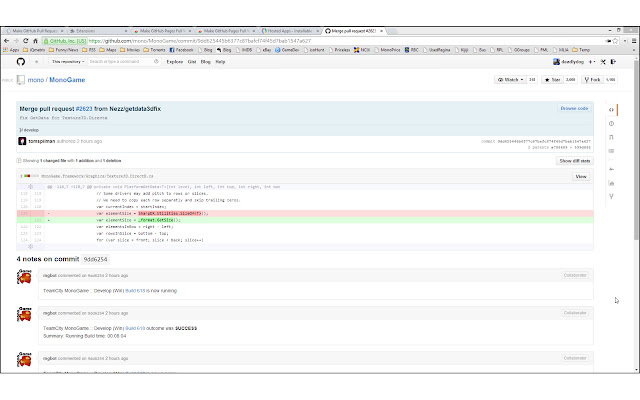
Task: Open the mono owner link
Action: (36, 80)
